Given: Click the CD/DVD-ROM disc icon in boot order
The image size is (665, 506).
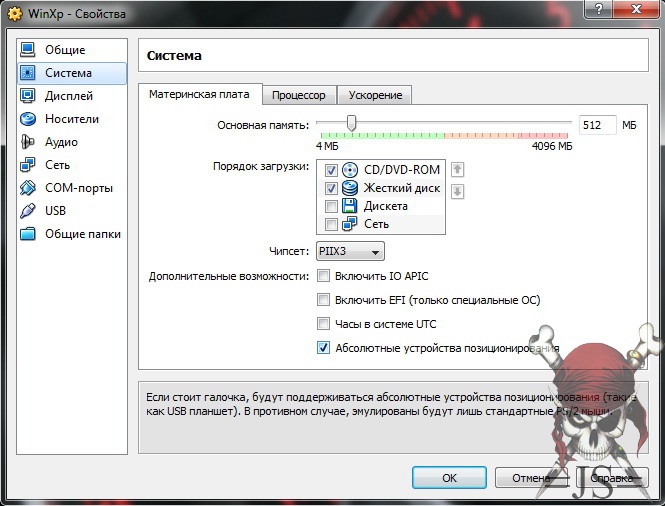Looking at the screenshot, I should tap(350, 170).
